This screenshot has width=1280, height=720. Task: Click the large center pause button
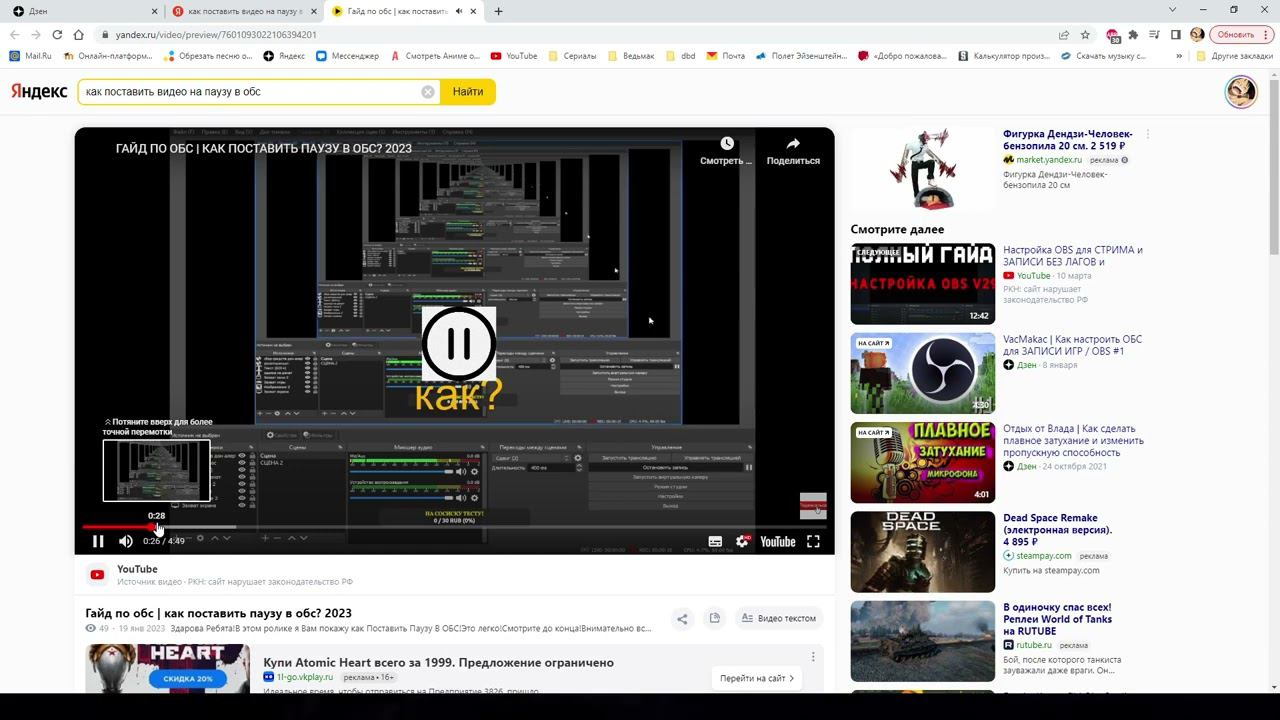pyautogui.click(x=459, y=343)
